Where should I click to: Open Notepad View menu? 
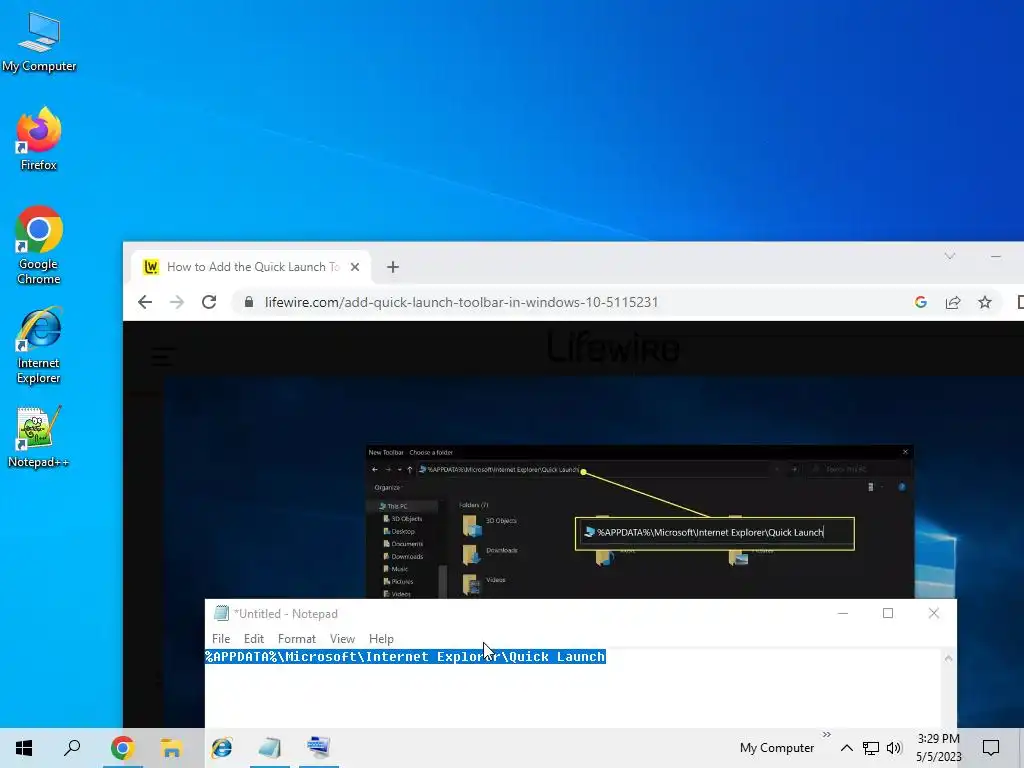[x=342, y=639]
